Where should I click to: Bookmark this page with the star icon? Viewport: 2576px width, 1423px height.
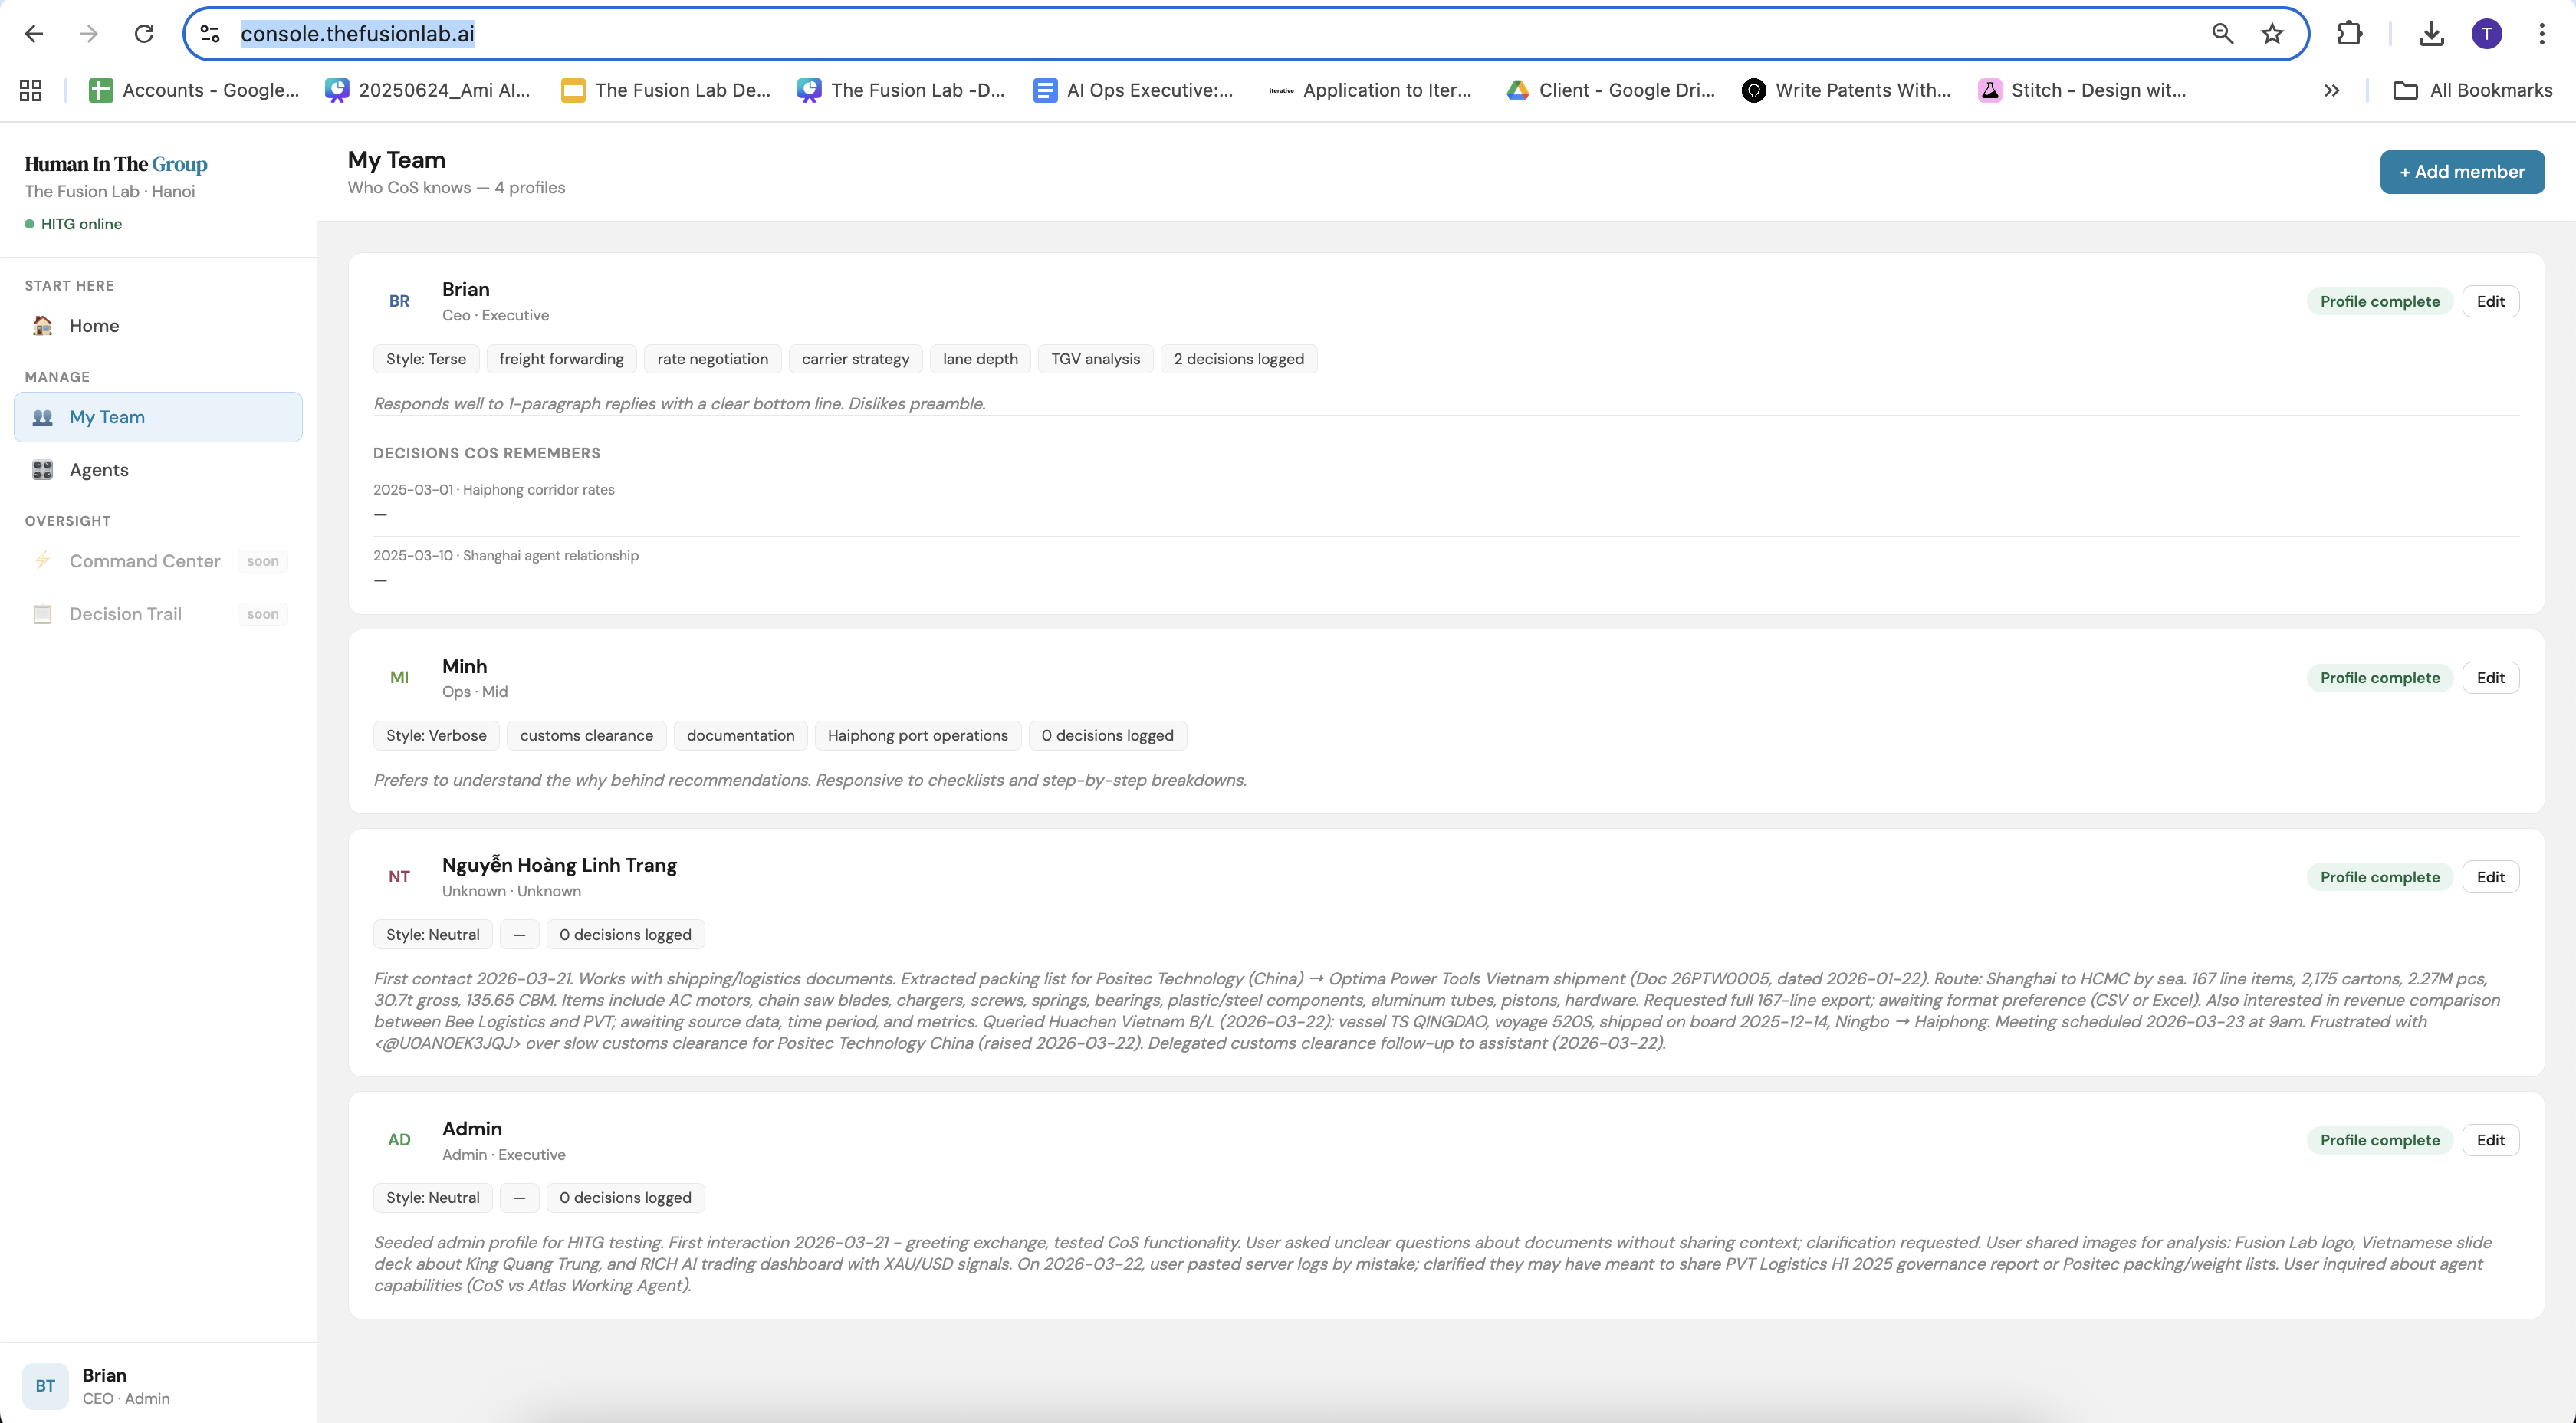point(2272,34)
